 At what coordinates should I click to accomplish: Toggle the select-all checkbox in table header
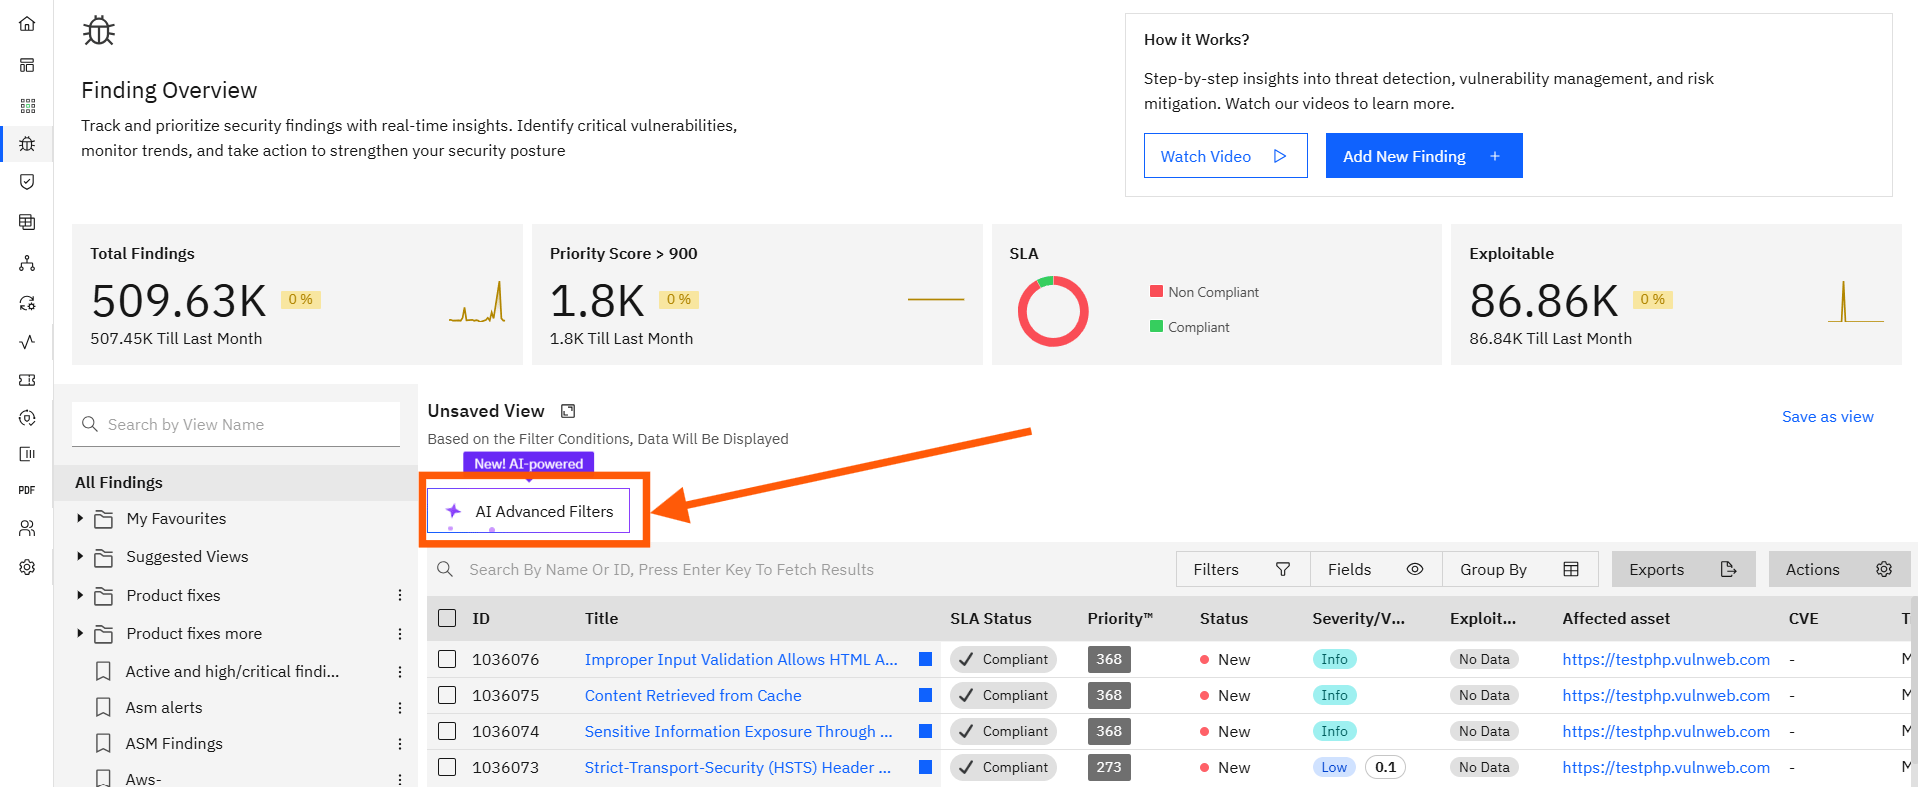pyautogui.click(x=447, y=618)
